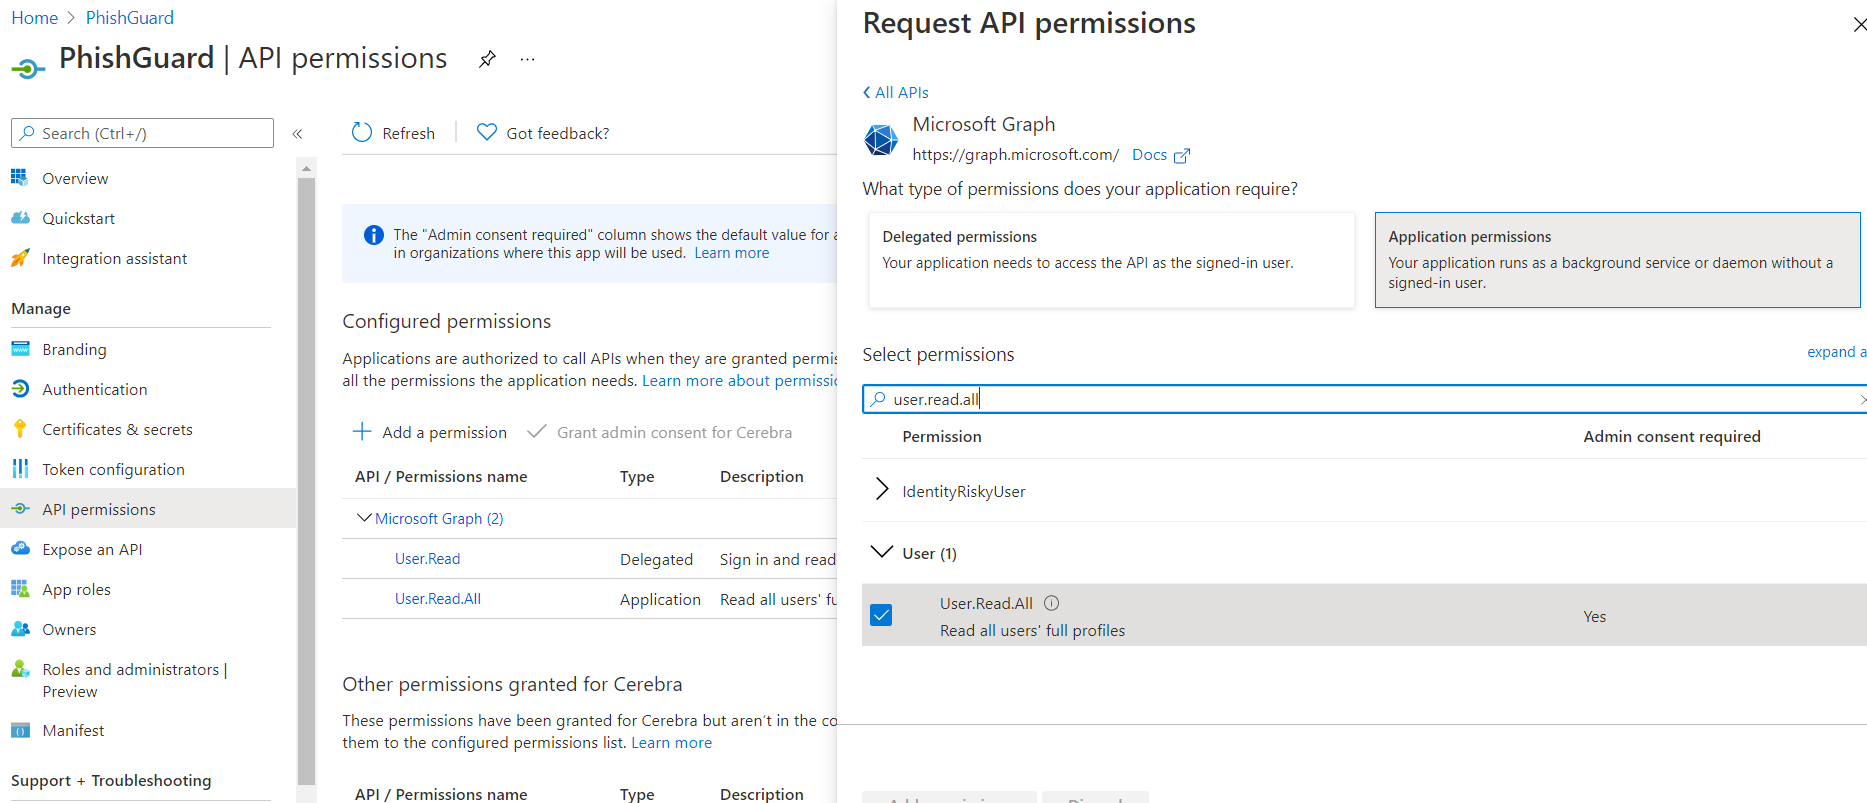Open the ellipsis more options menu

click(x=528, y=59)
